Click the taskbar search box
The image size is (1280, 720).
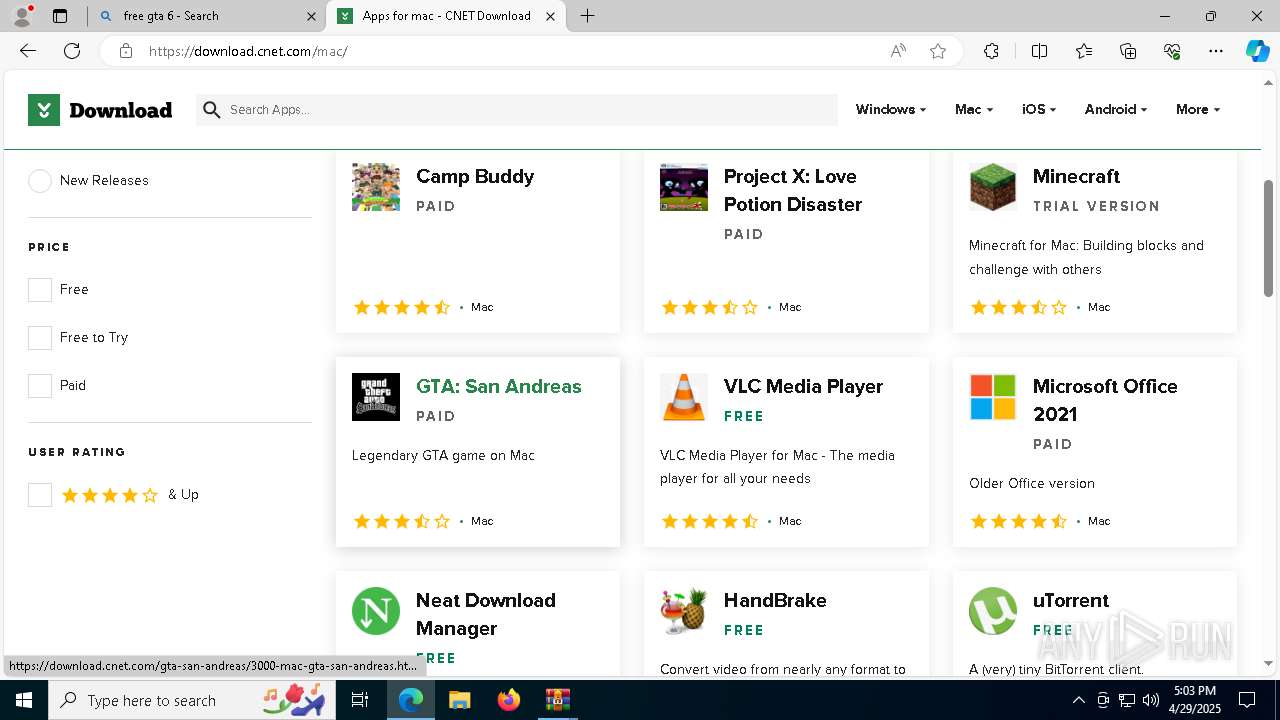pyautogui.click(x=191, y=700)
